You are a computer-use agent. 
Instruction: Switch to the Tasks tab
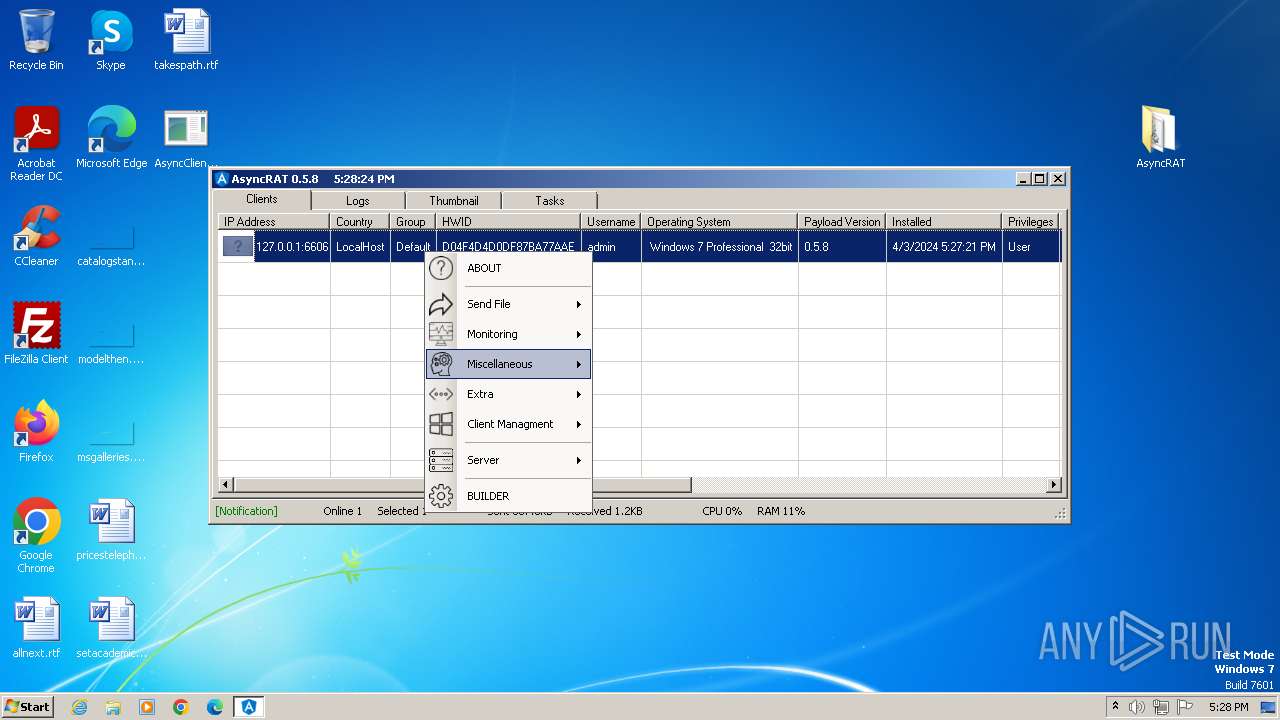tap(549, 201)
